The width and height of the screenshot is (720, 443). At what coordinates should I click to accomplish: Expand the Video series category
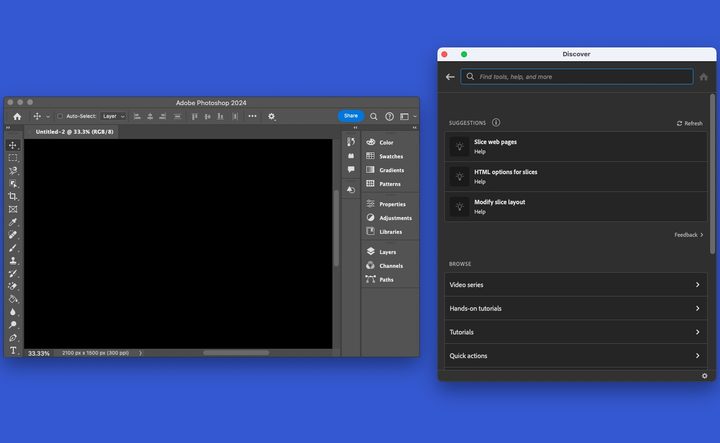tap(575, 285)
